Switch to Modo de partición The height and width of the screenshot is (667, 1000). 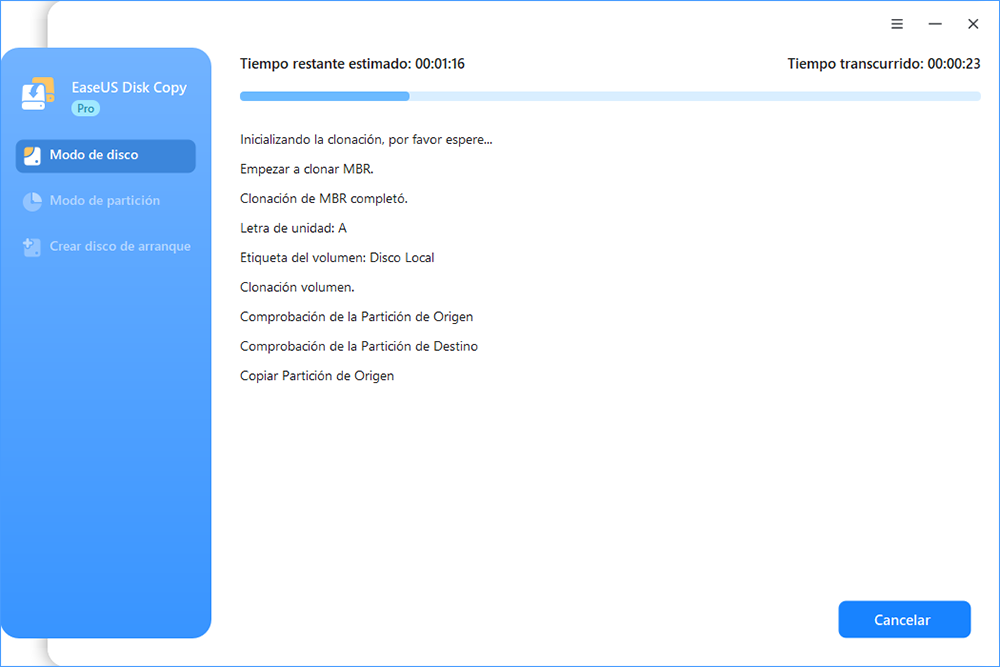tap(106, 201)
